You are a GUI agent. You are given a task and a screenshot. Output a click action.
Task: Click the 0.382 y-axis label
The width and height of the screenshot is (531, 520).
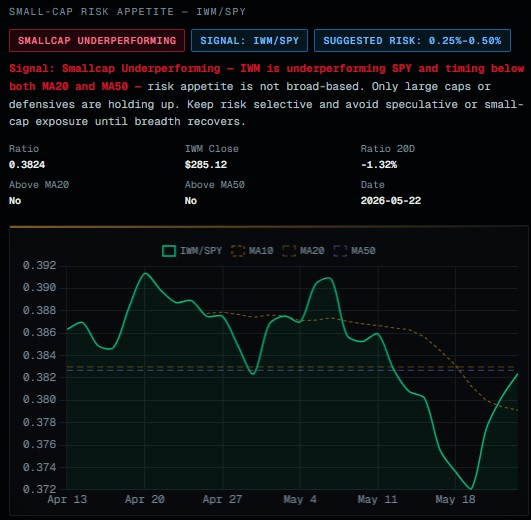coord(39,377)
